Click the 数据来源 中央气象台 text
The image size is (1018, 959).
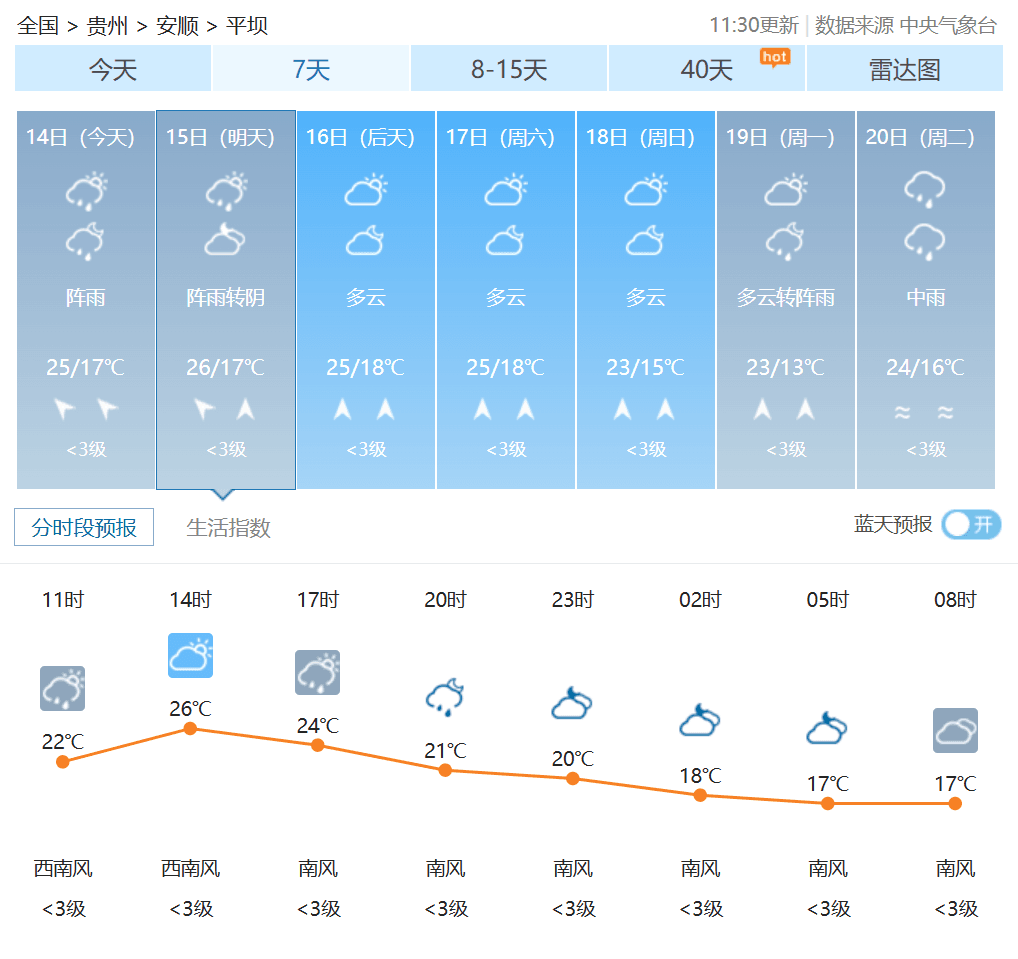(x=906, y=25)
